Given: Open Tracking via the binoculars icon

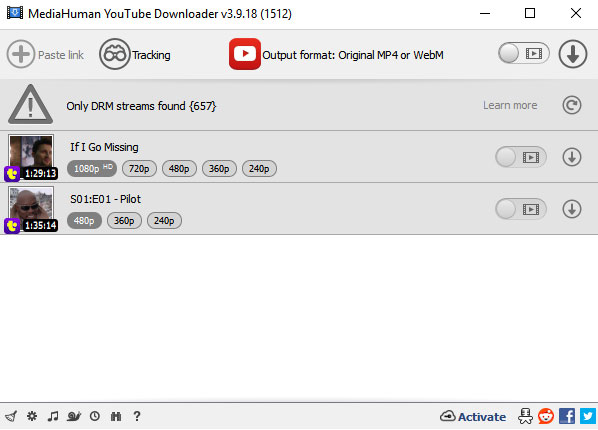Looking at the screenshot, I should 114,54.
